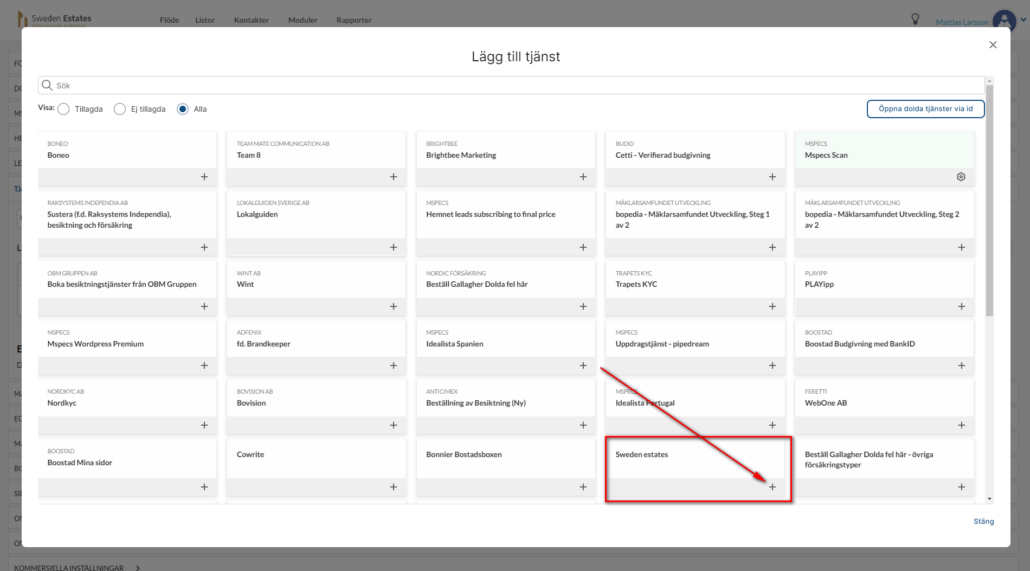Open the user profile avatar at top right
The width and height of the screenshot is (1030, 571).
pyautogui.click(x=1004, y=21)
